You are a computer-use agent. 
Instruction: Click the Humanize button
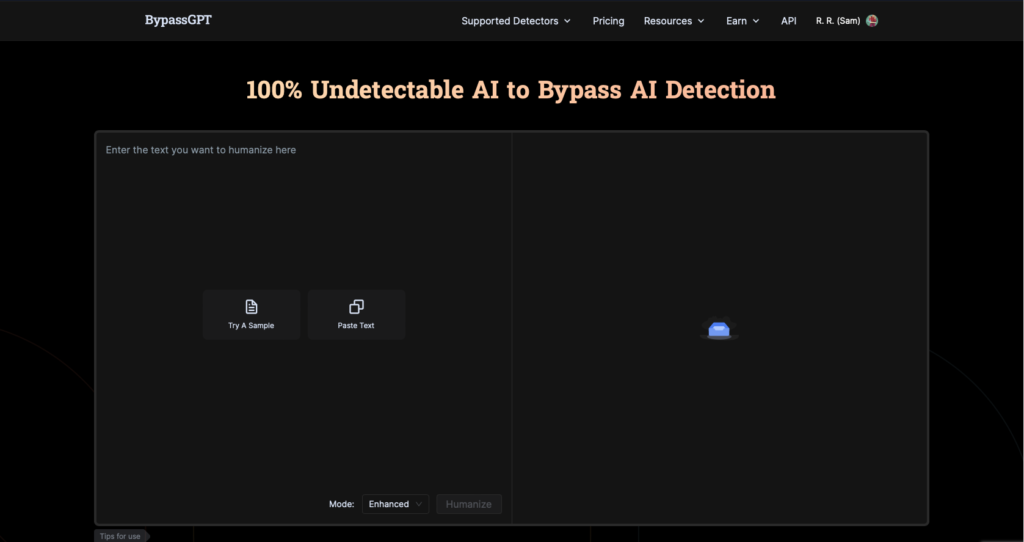[469, 504]
